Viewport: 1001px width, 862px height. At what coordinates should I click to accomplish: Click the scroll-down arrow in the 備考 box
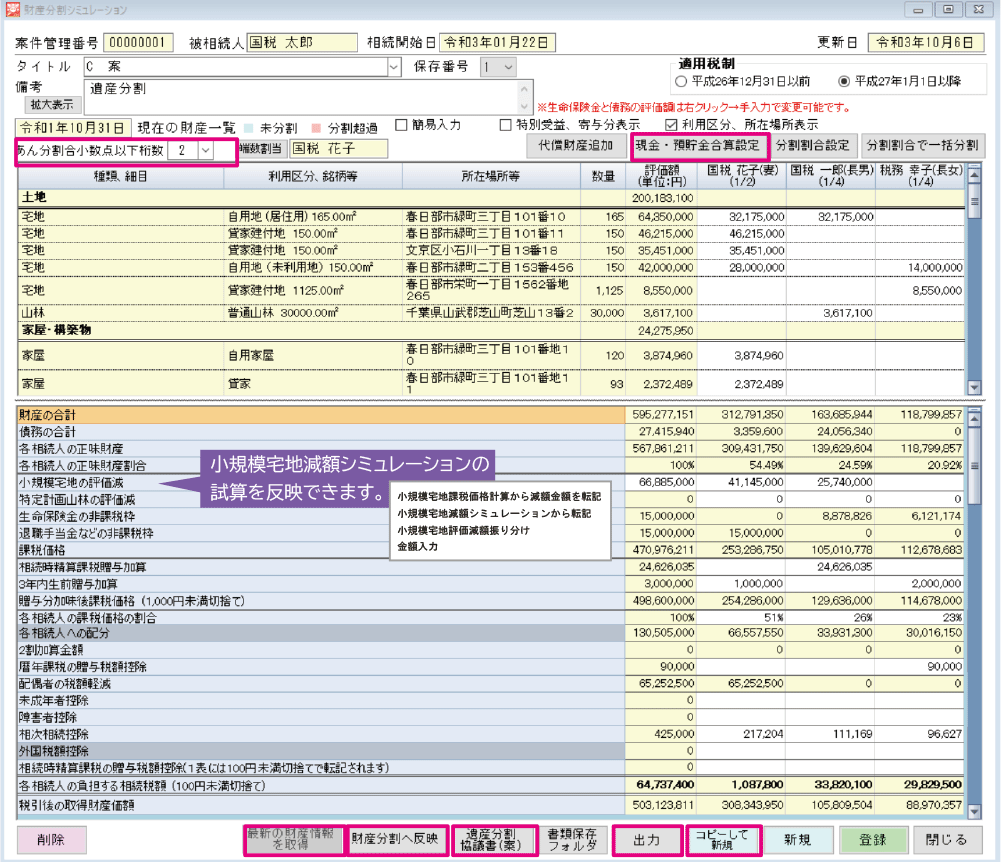(525, 106)
